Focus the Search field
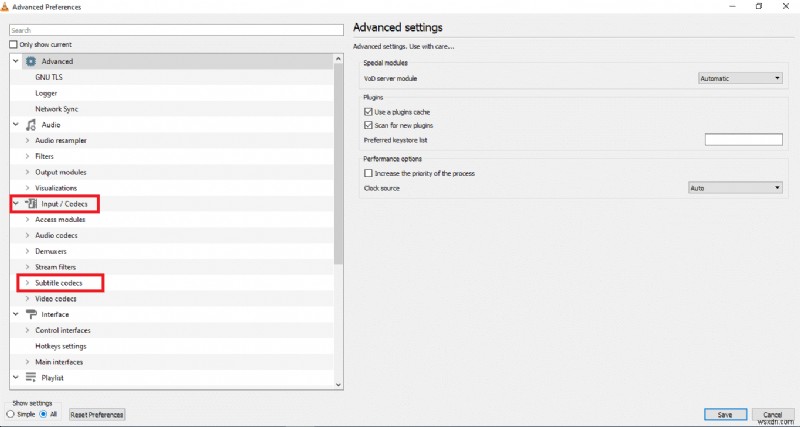The width and height of the screenshot is (800, 427). [x=176, y=30]
